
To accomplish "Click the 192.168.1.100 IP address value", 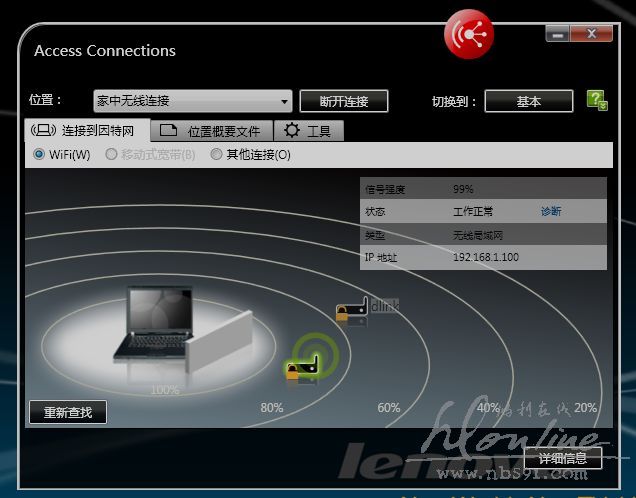I will [486, 257].
